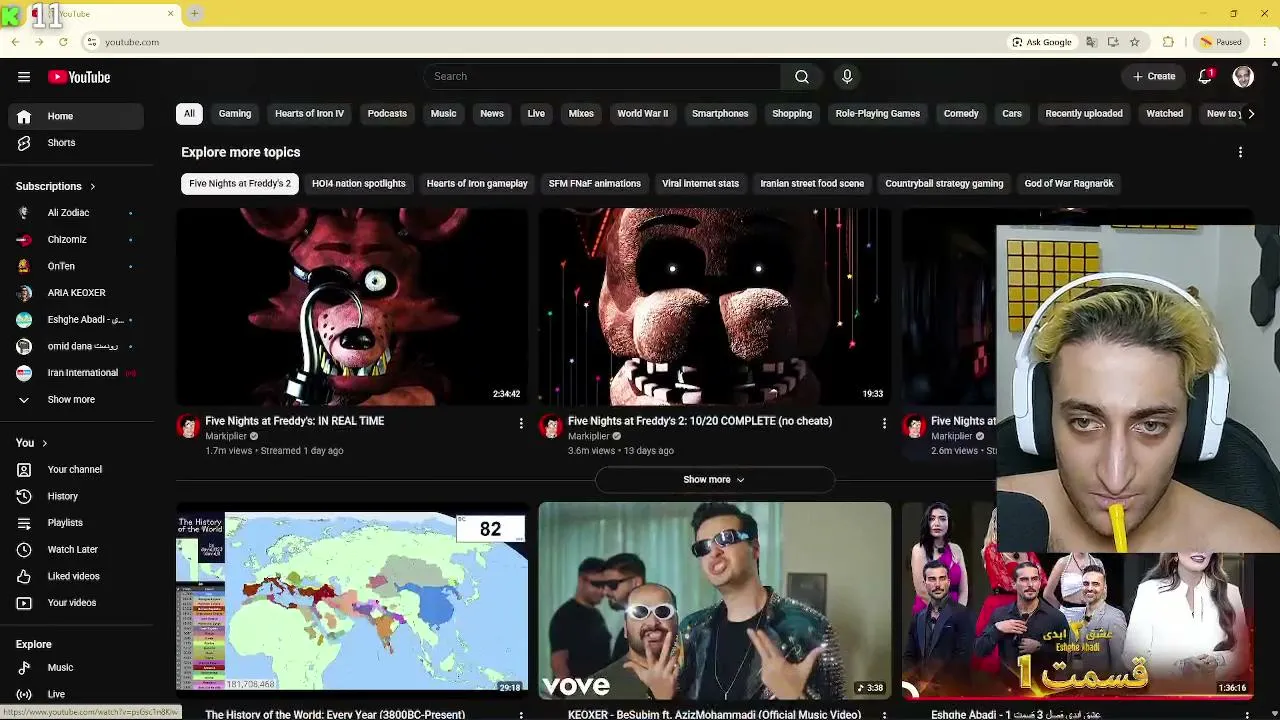1280x720 pixels.
Task: Open Shorts in the sidebar
Action: [x=75, y=143]
